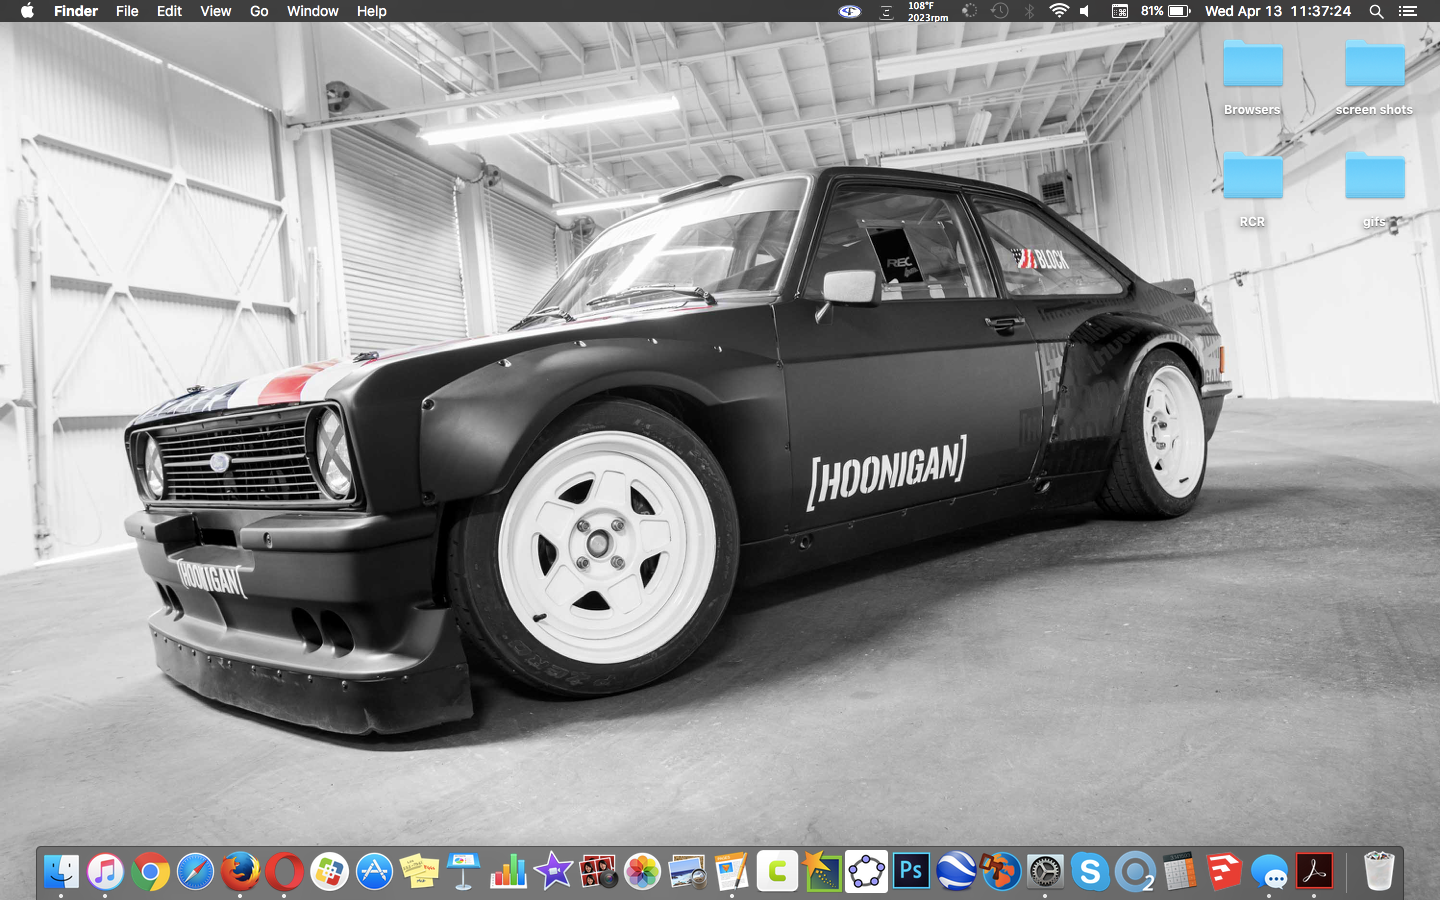The width and height of the screenshot is (1440, 900).
Task: Click the date and time clock
Action: point(1278,11)
